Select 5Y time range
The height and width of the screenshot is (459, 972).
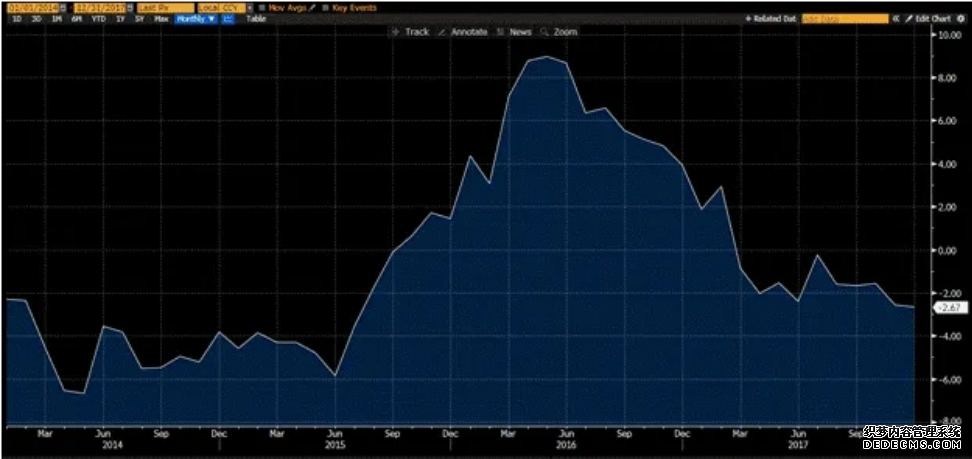click(139, 19)
